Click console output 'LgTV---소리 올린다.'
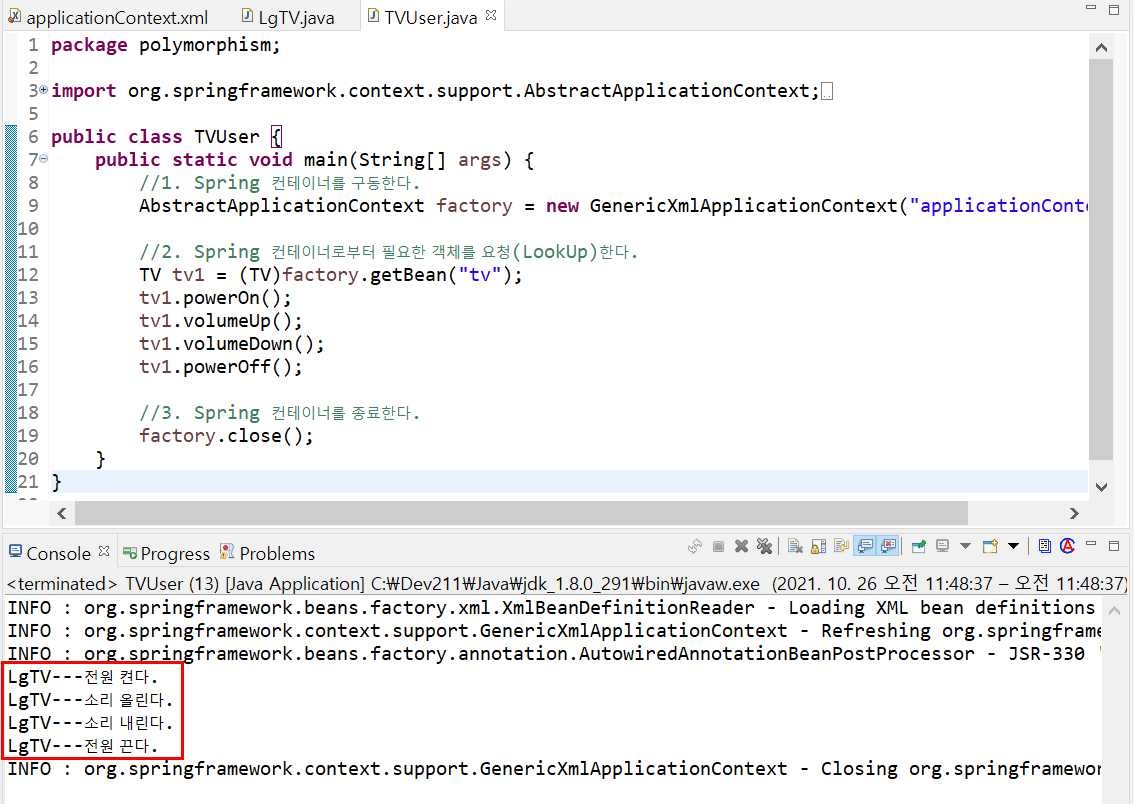 click(90, 701)
